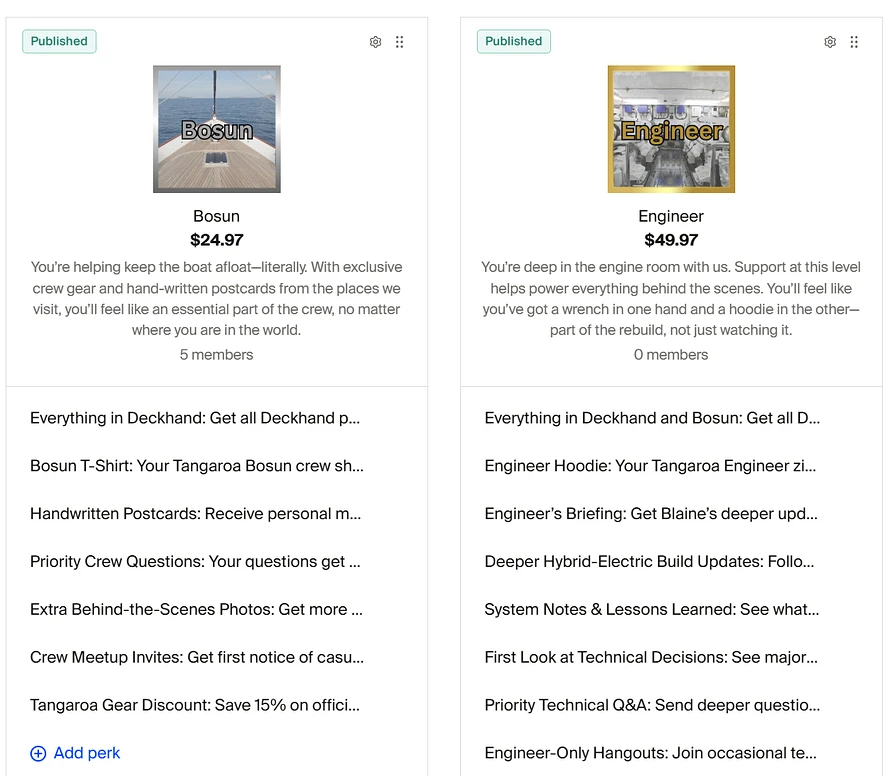
Task: Click the plus icon beside Add perk
Action: coord(38,753)
